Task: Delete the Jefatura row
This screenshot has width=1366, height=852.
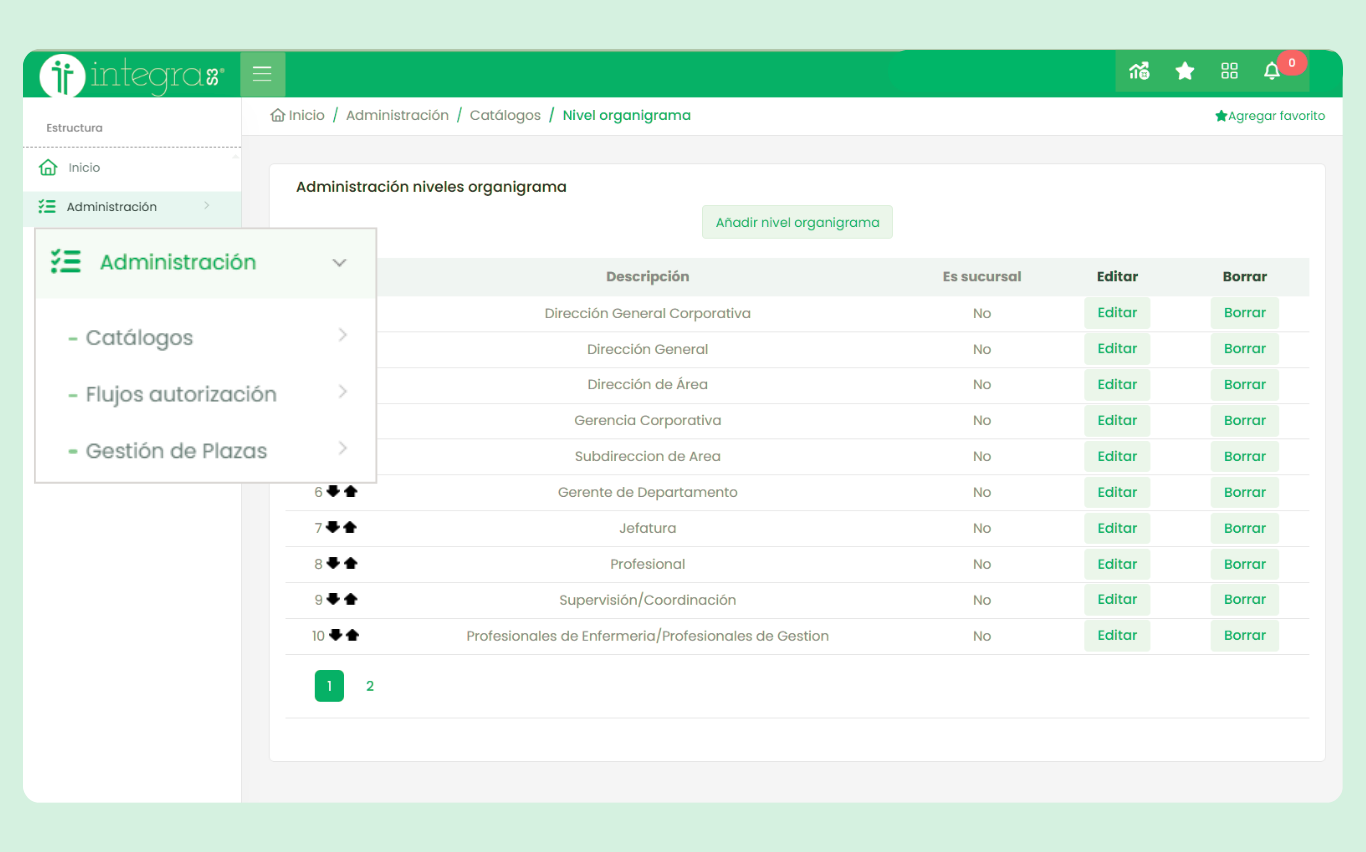Action: click(x=1244, y=529)
